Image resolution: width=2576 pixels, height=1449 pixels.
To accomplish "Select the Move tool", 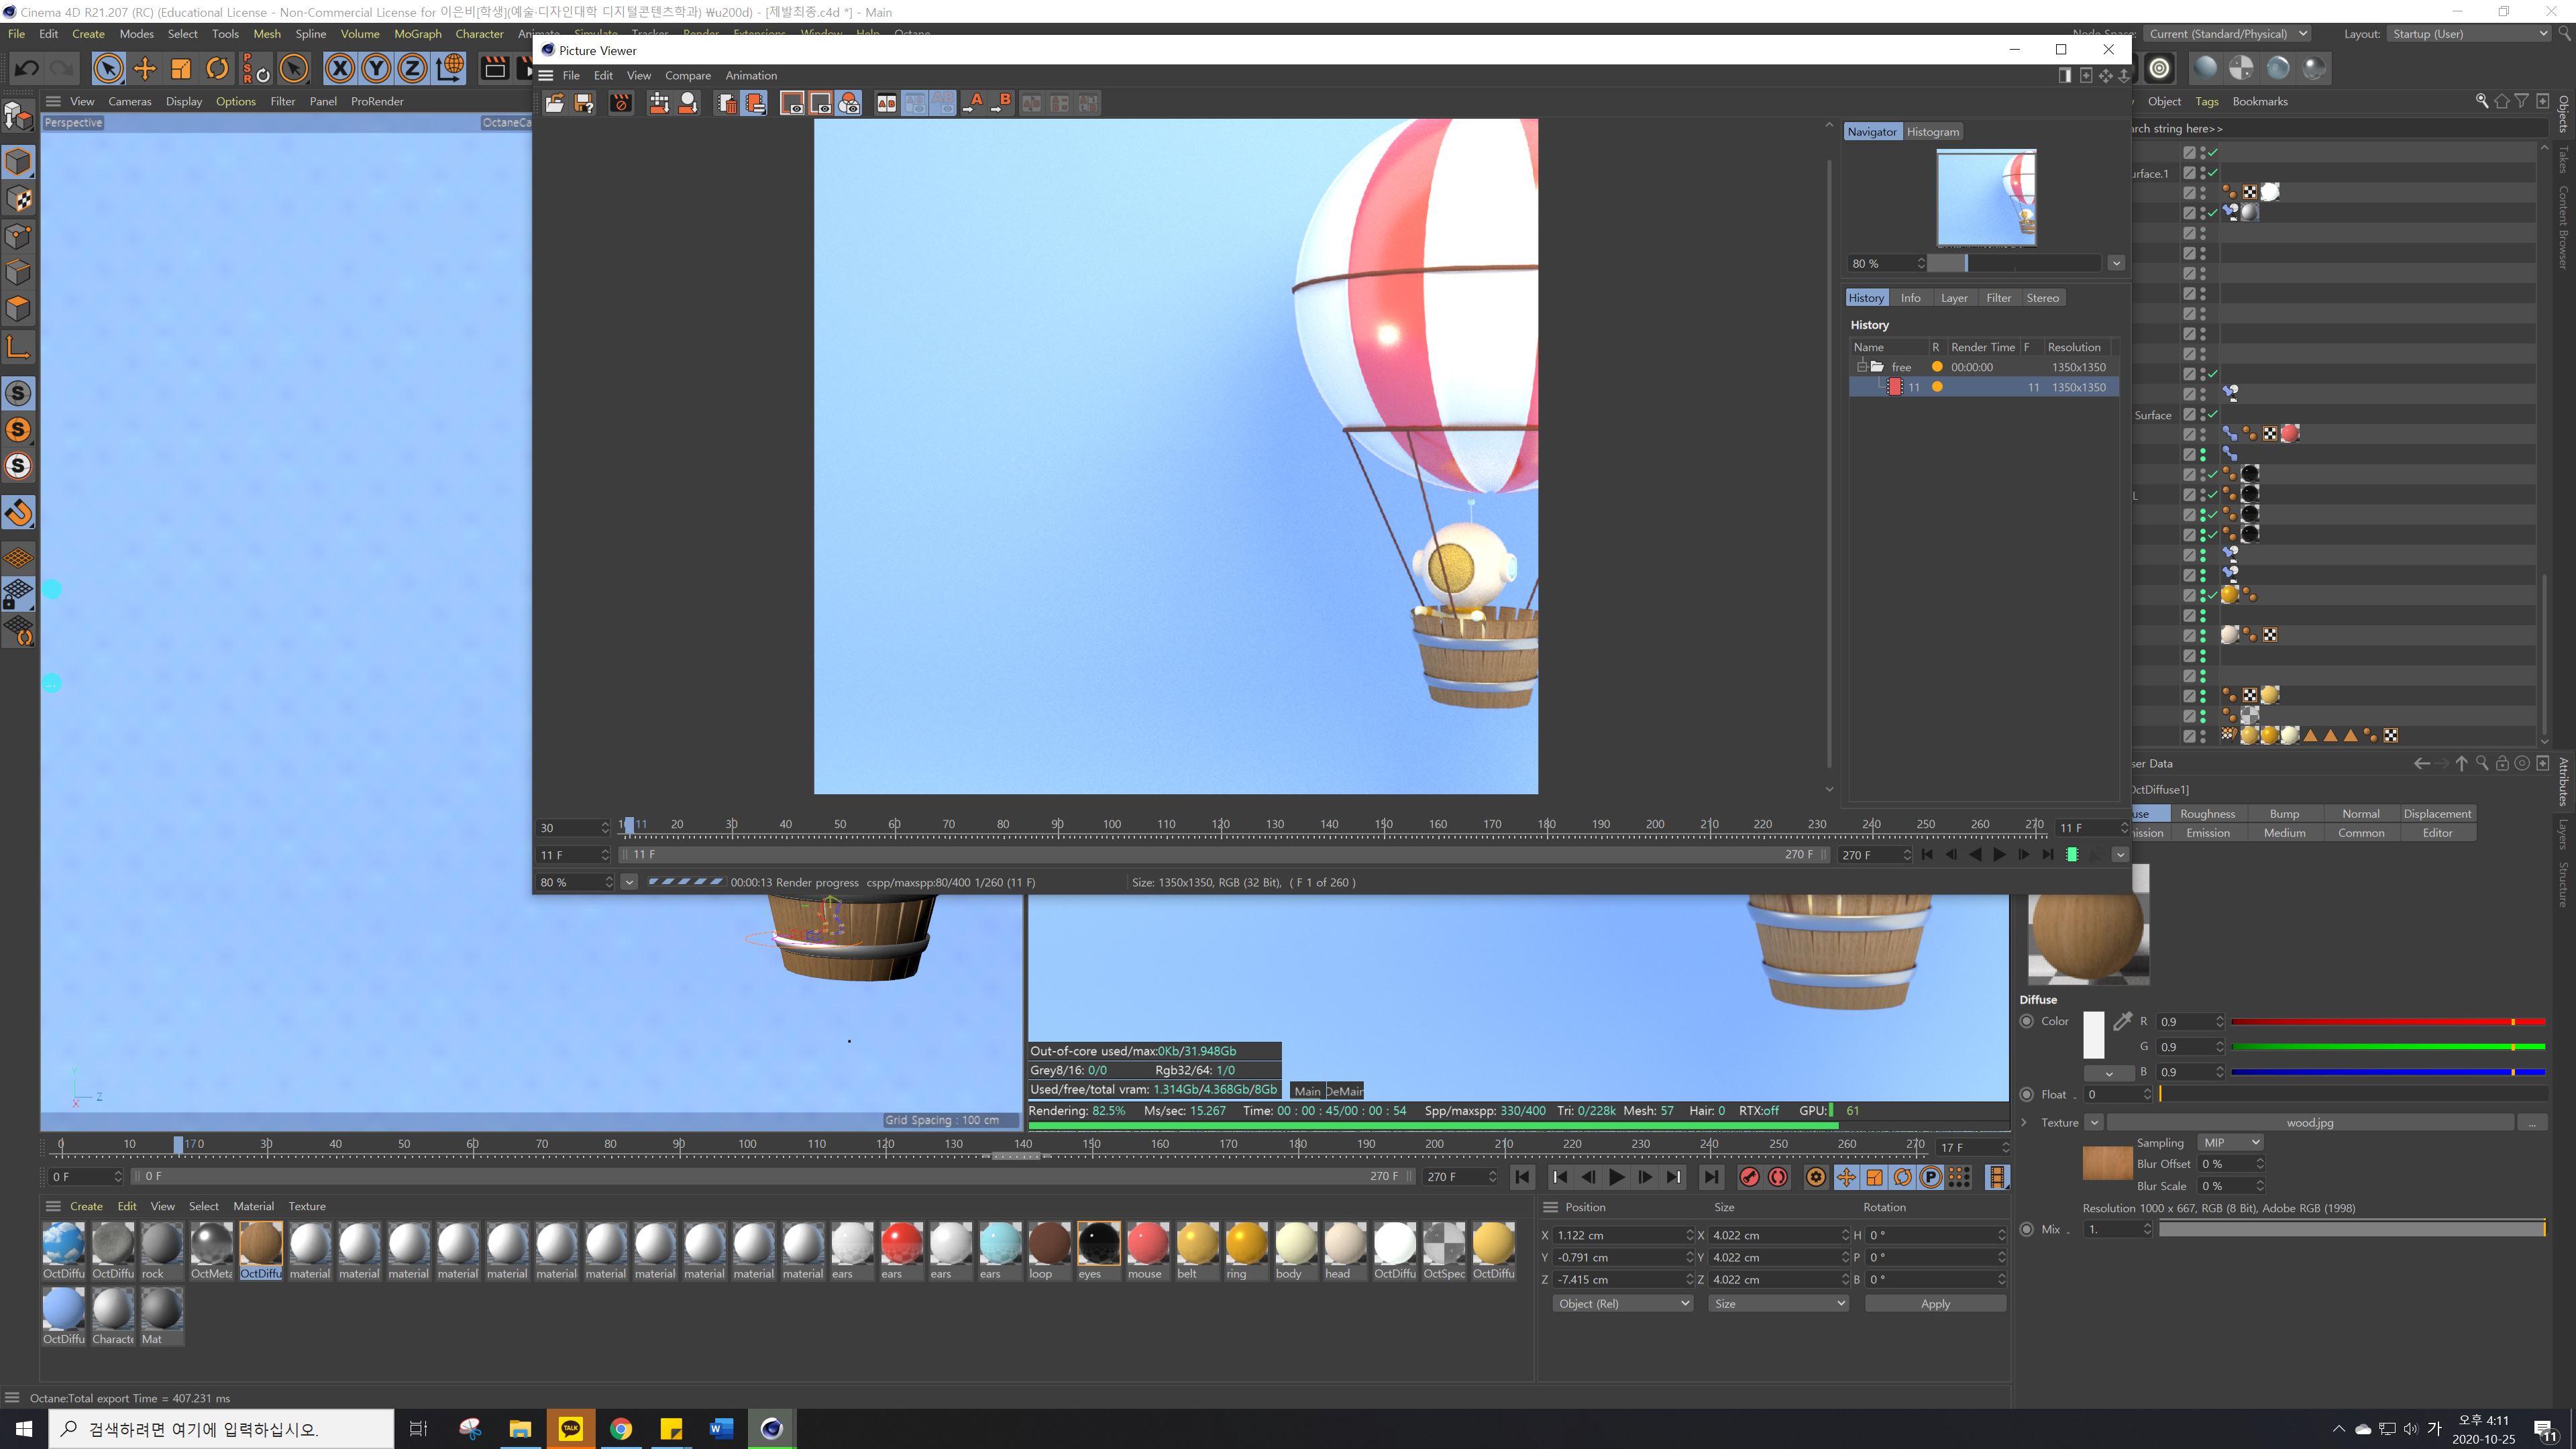I will tap(145, 68).
